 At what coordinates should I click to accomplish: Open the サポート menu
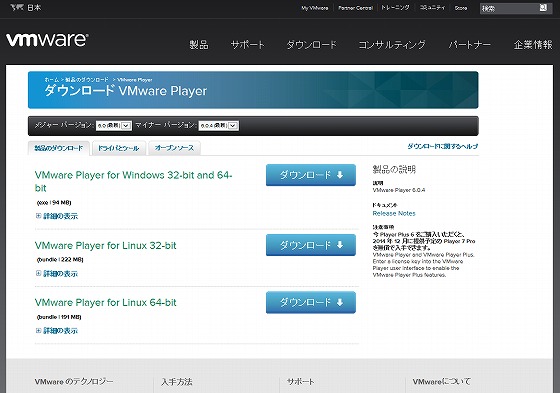[248, 45]
